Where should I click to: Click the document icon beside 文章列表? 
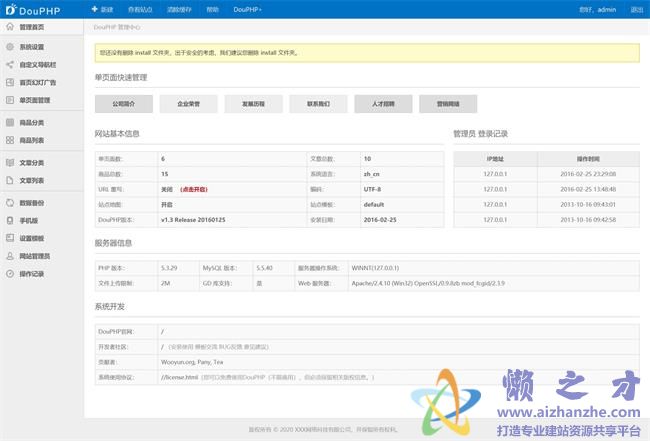[10, 180]
